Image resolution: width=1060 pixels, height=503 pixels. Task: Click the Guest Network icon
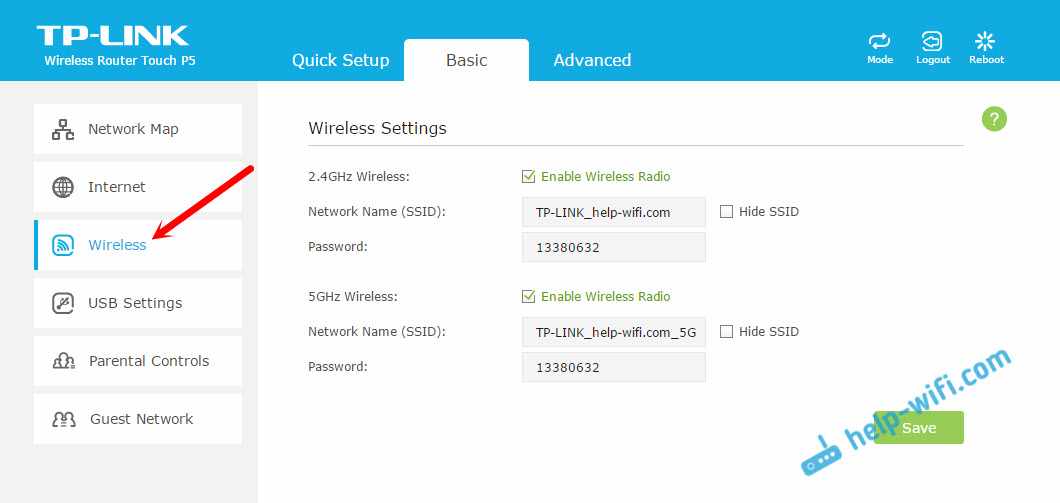[64, 419]
